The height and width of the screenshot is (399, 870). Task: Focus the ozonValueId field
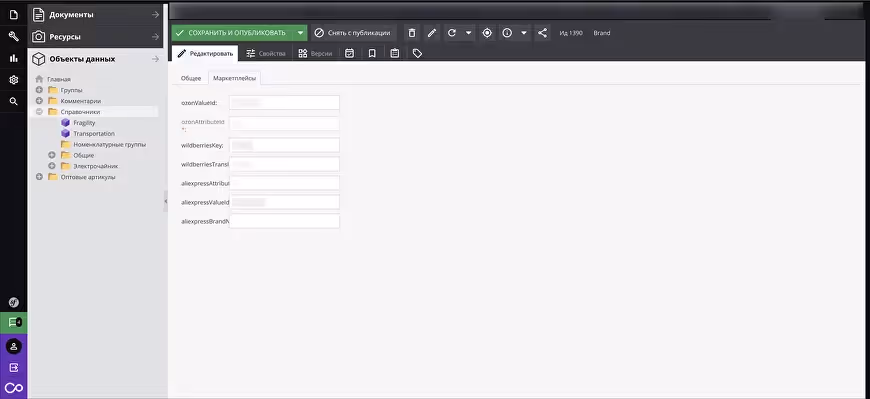tap(284, 103)
